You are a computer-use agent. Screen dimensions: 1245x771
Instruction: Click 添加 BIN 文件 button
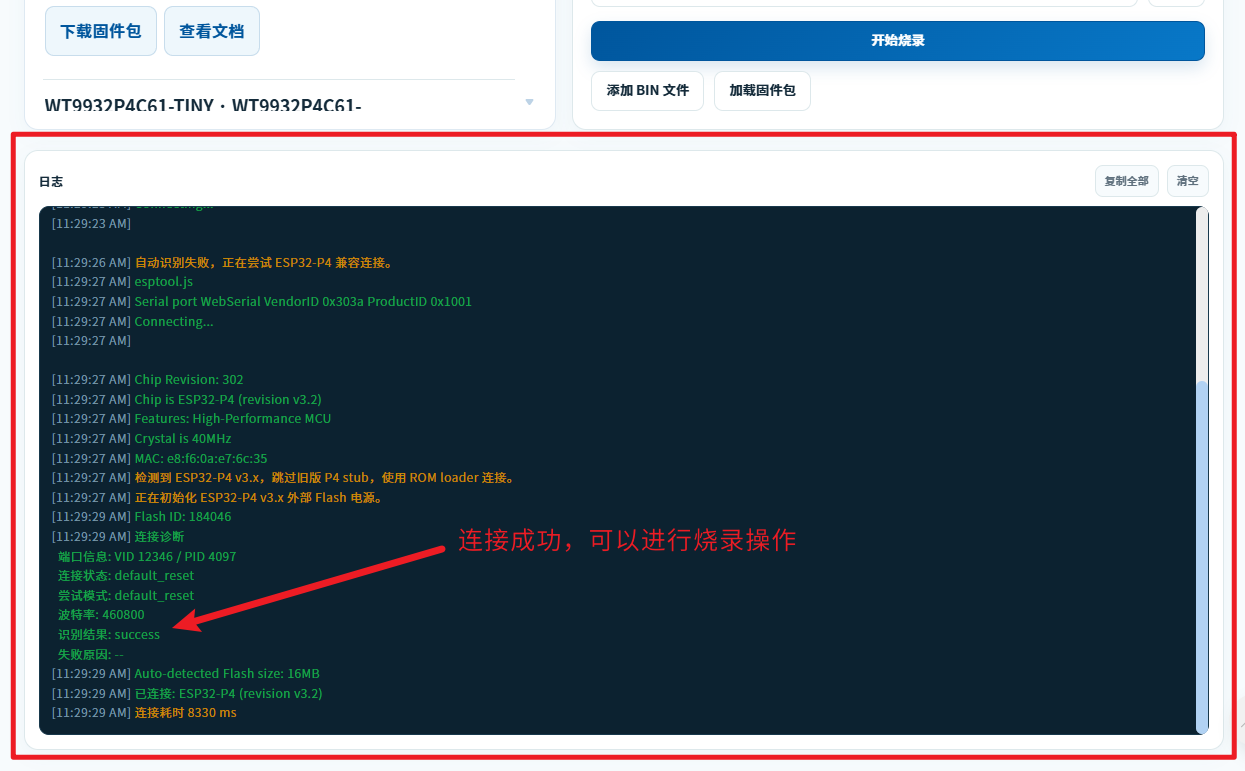coord(648,90)
